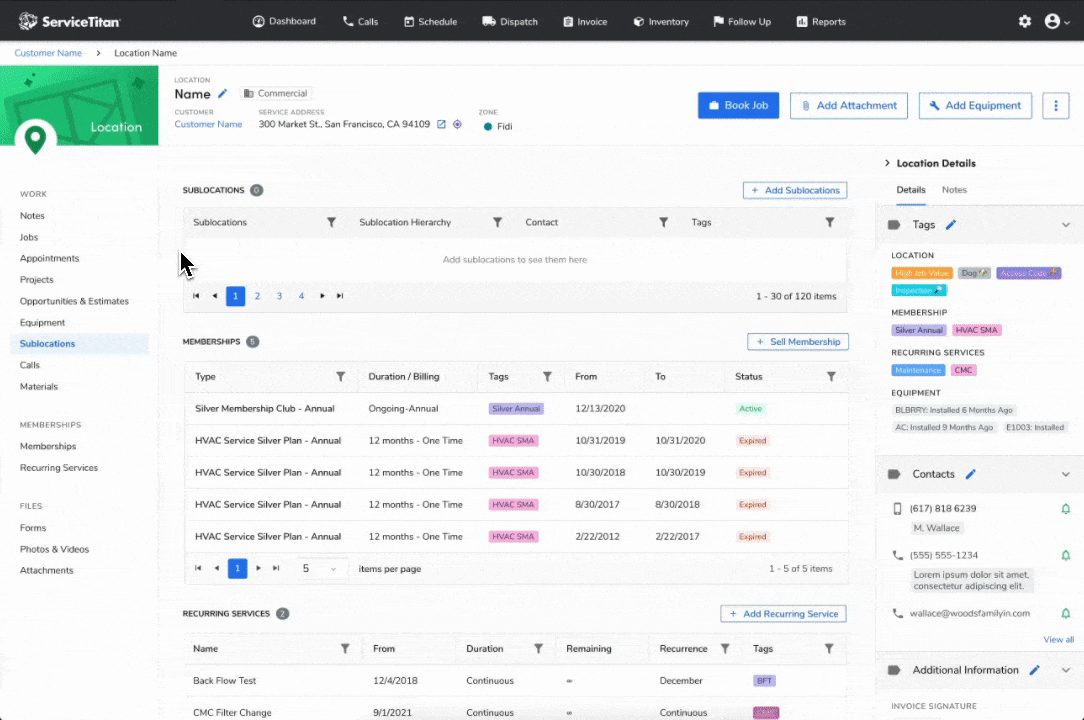Image resolution: width=1084 pixels, height=720 pixels.
Task: Filter the memberships Tags column
Action: click(547, 376)
